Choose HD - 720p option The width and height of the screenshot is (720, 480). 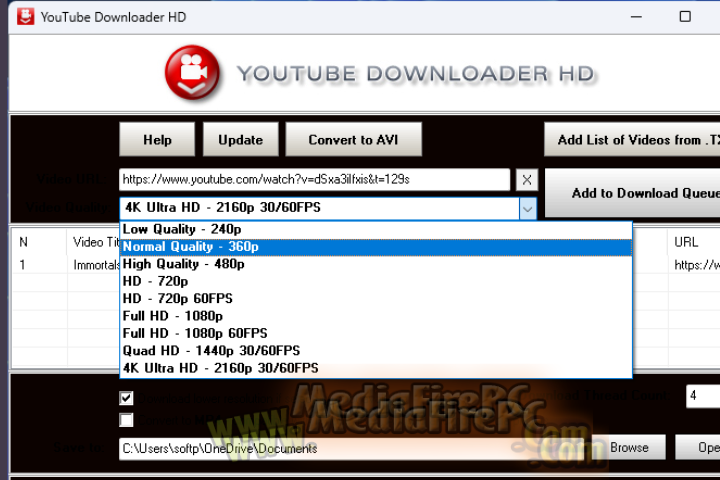click(x=376, y=281)
